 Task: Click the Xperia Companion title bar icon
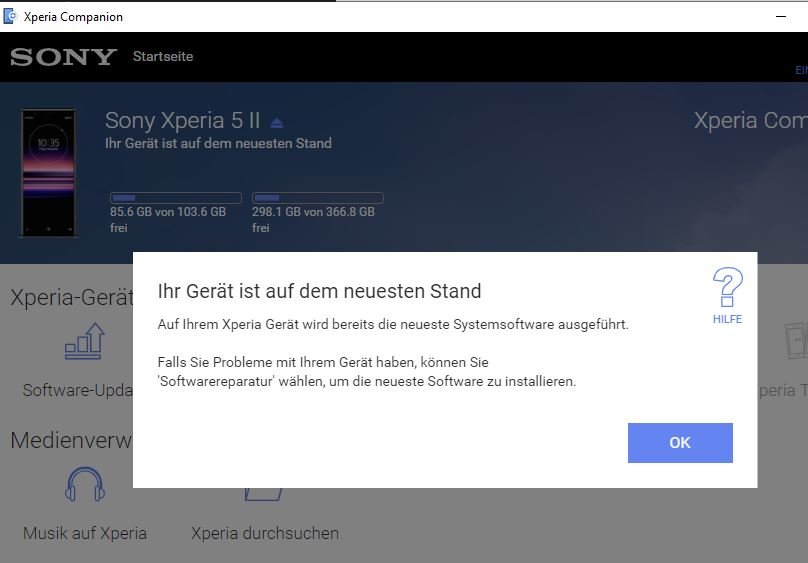tap(11, 16)
